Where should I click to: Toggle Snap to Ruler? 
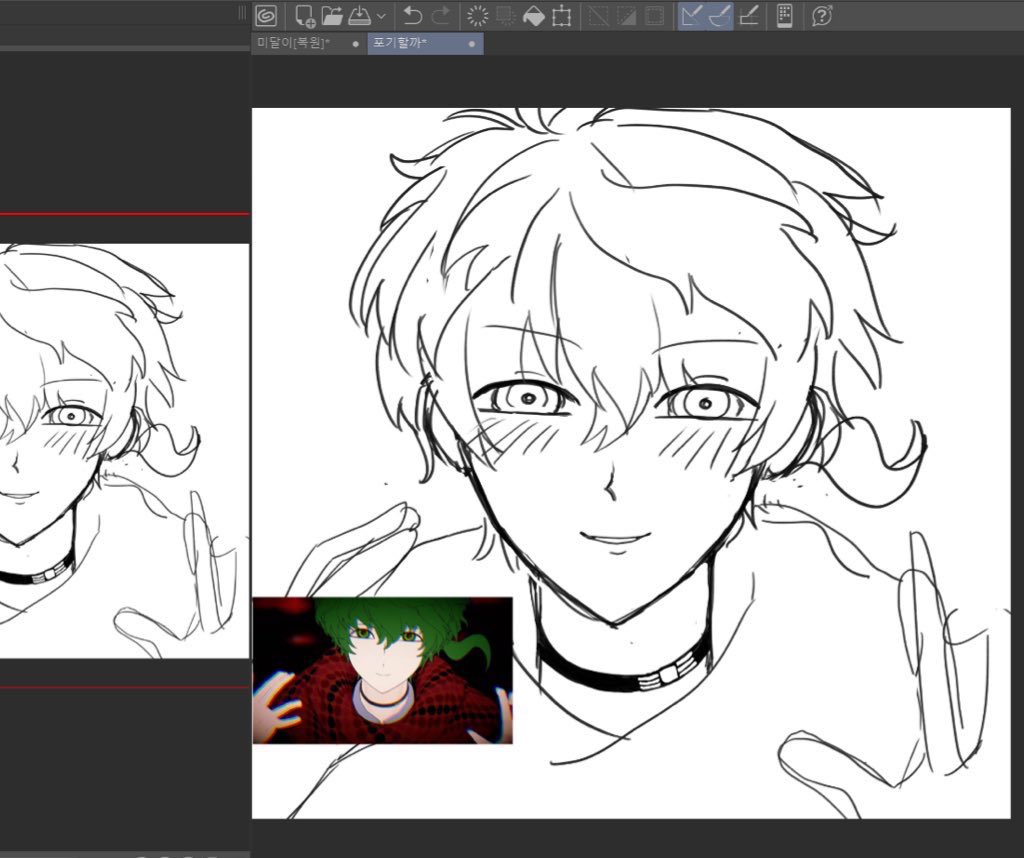pos(691,16)
